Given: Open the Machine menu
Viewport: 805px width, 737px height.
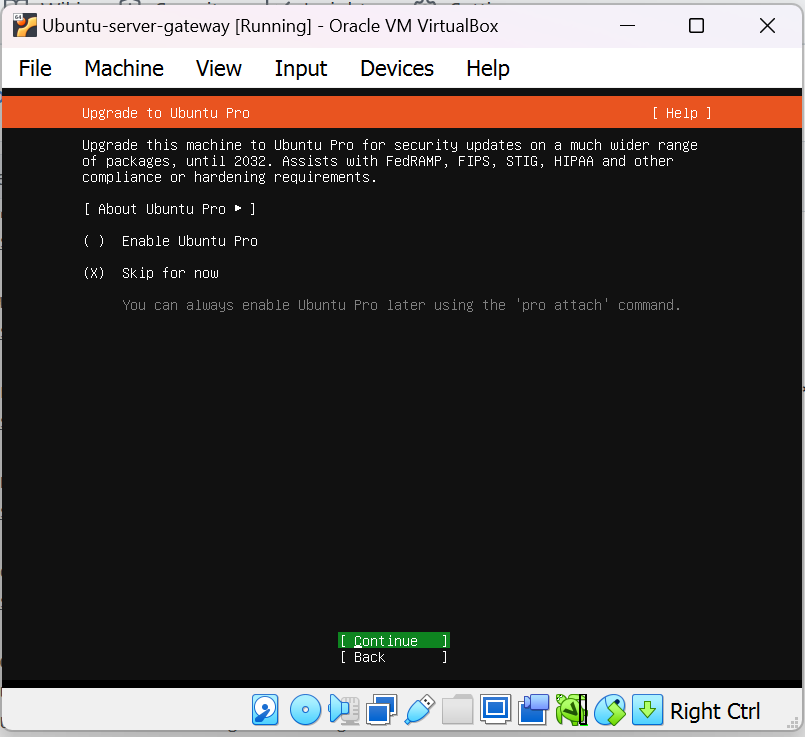Looking at the screenshot, I should [x=124, y=68].
